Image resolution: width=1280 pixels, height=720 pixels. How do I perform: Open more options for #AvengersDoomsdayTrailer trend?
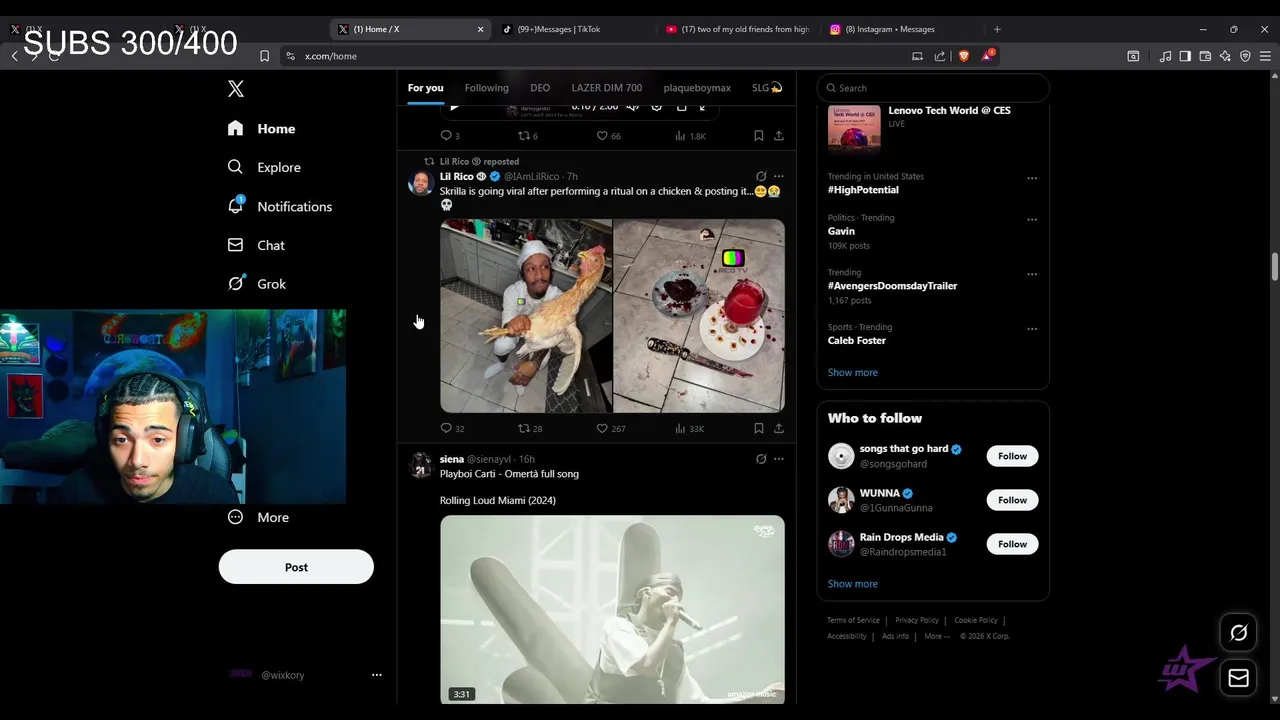point(1032,274)
